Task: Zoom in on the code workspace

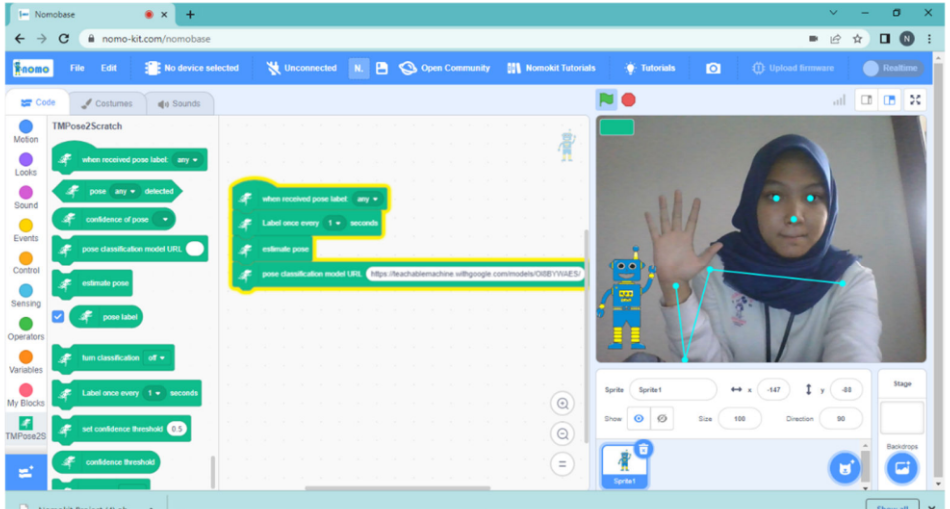Action: click(563, 404)
